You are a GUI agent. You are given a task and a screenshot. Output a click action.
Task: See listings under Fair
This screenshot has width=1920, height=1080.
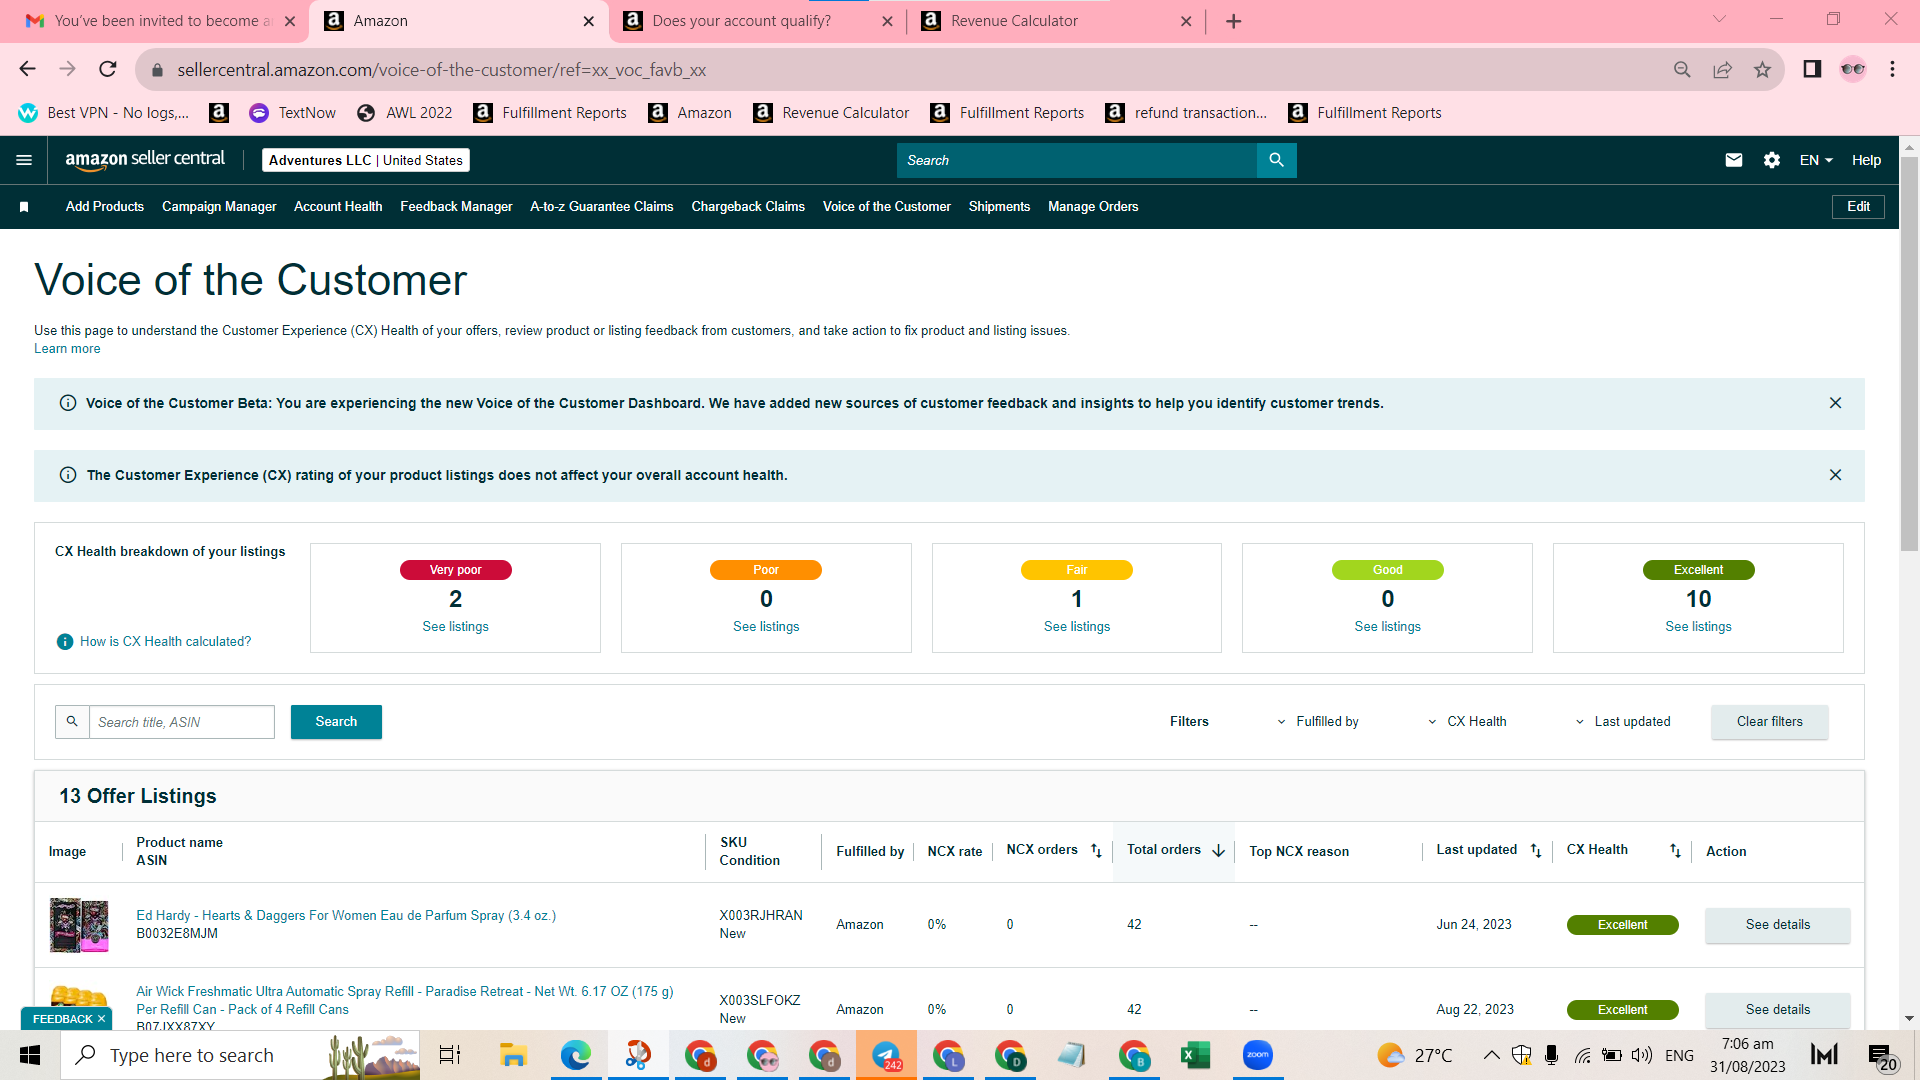click(1077, 627)
